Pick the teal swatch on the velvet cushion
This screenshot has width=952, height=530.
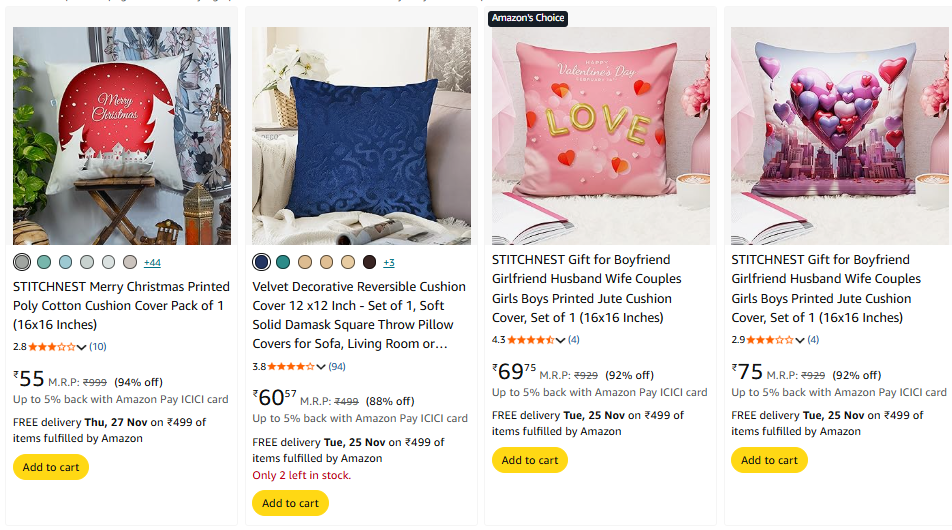pos(283,262)
